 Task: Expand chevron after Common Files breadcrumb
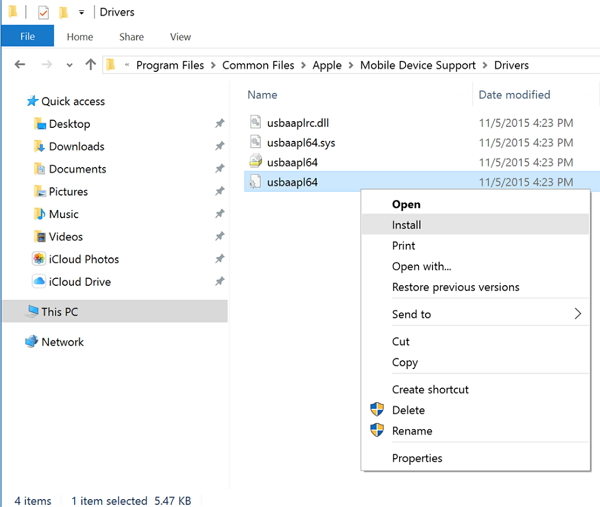[303, 65]
